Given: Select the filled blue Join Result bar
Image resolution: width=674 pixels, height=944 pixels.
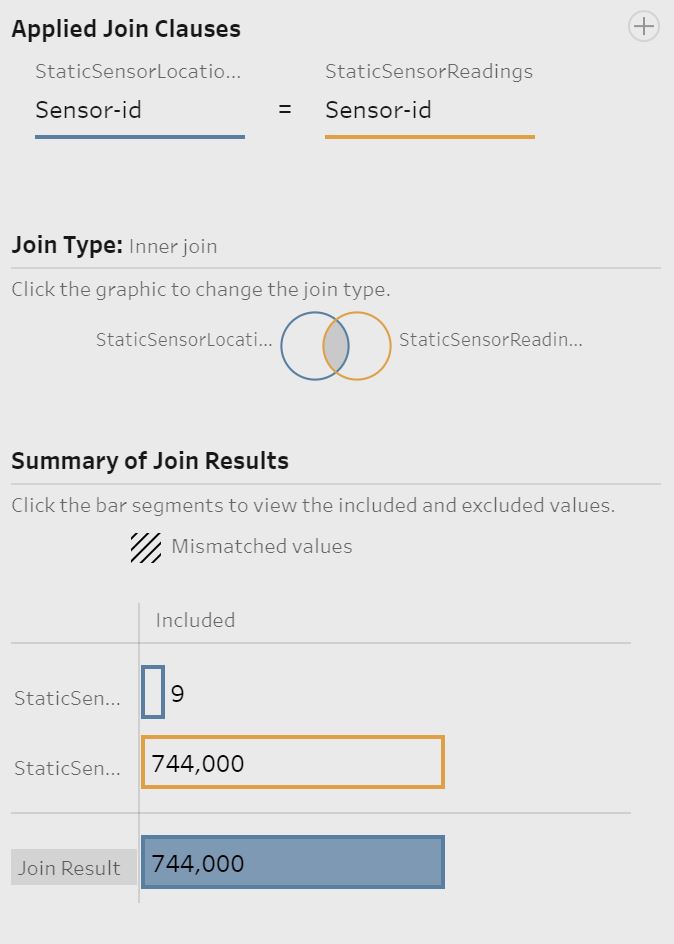Looking at the screenshot, I should point(292,863).
